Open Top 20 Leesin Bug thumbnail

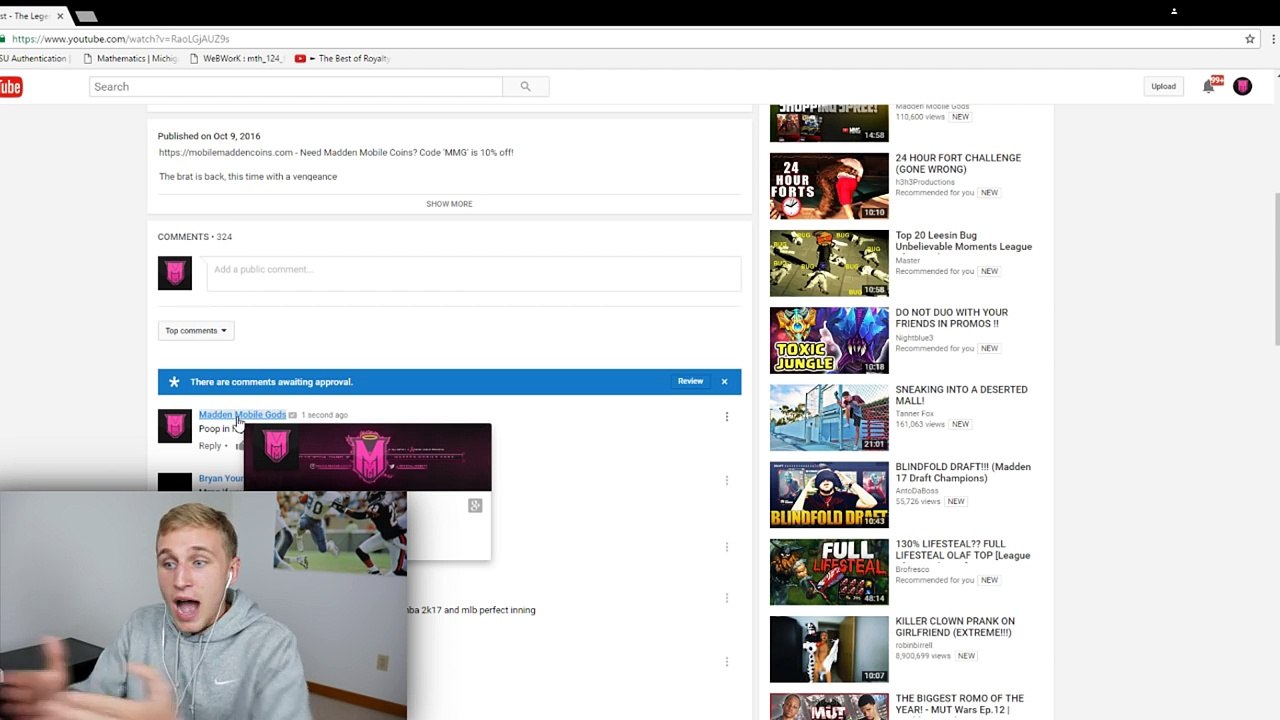click(829, 263)
